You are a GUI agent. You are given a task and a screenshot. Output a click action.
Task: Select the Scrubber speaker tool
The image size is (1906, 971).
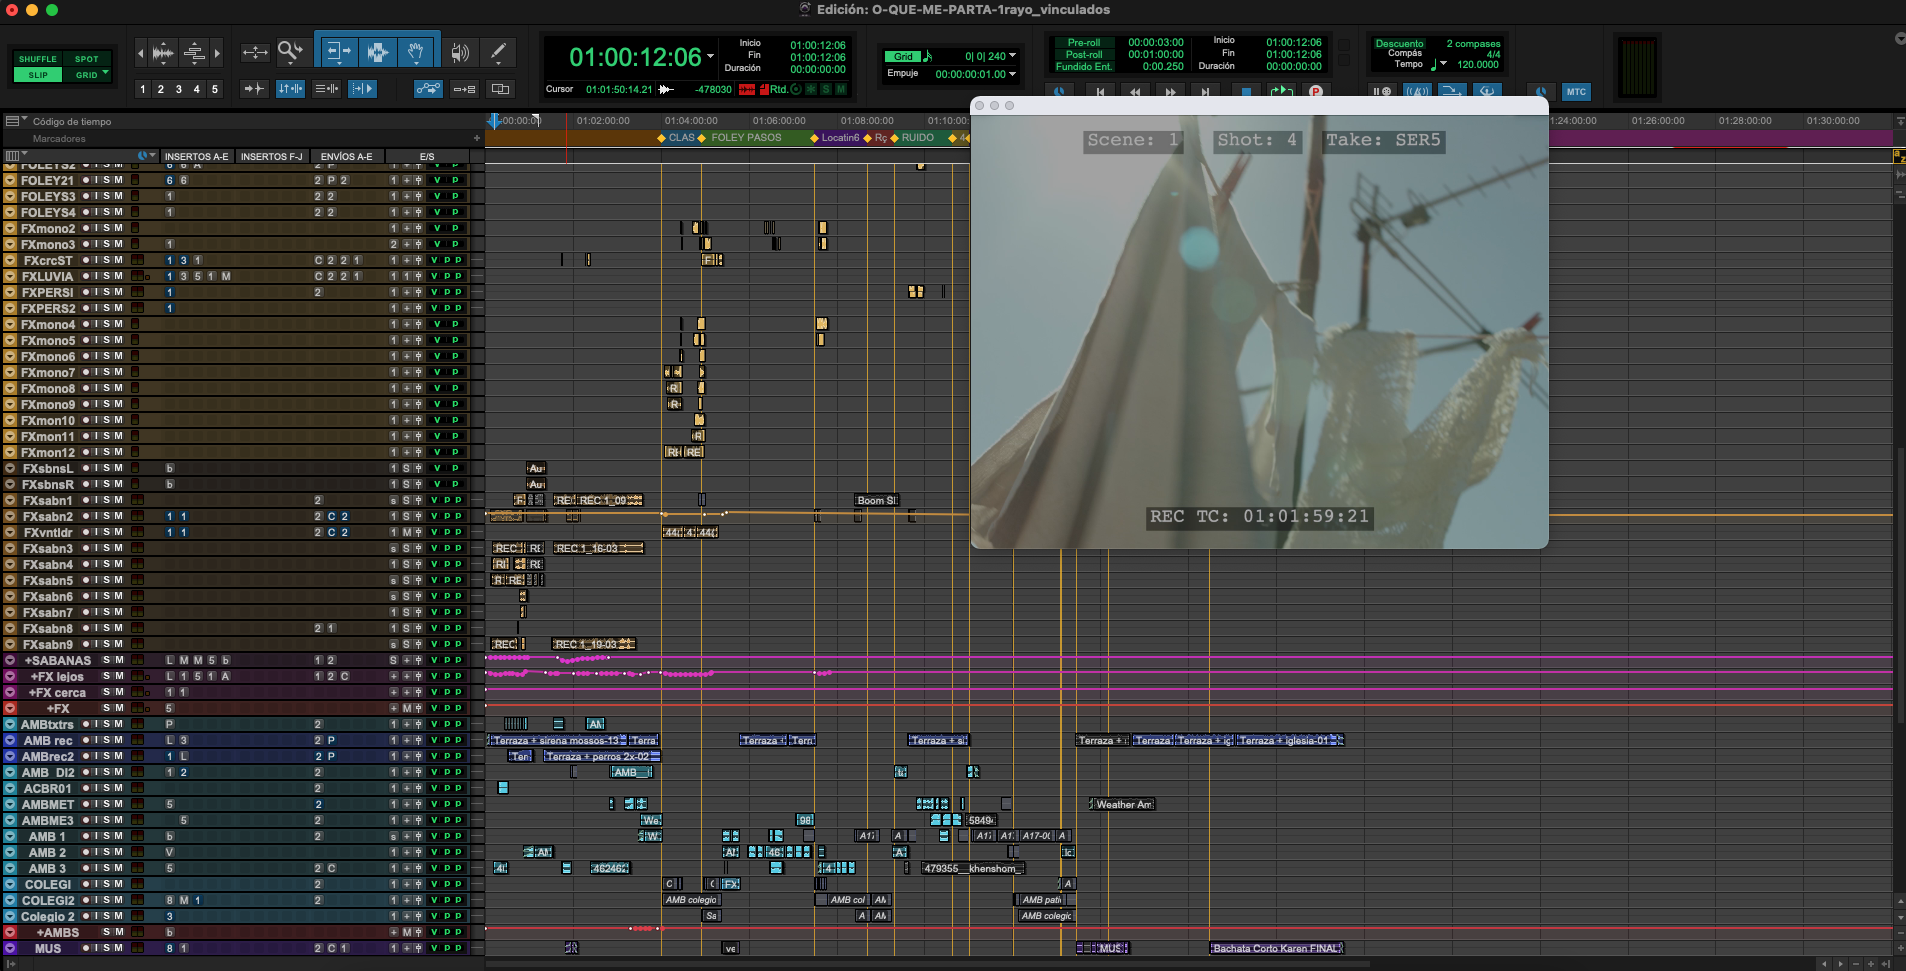(460, 52)
